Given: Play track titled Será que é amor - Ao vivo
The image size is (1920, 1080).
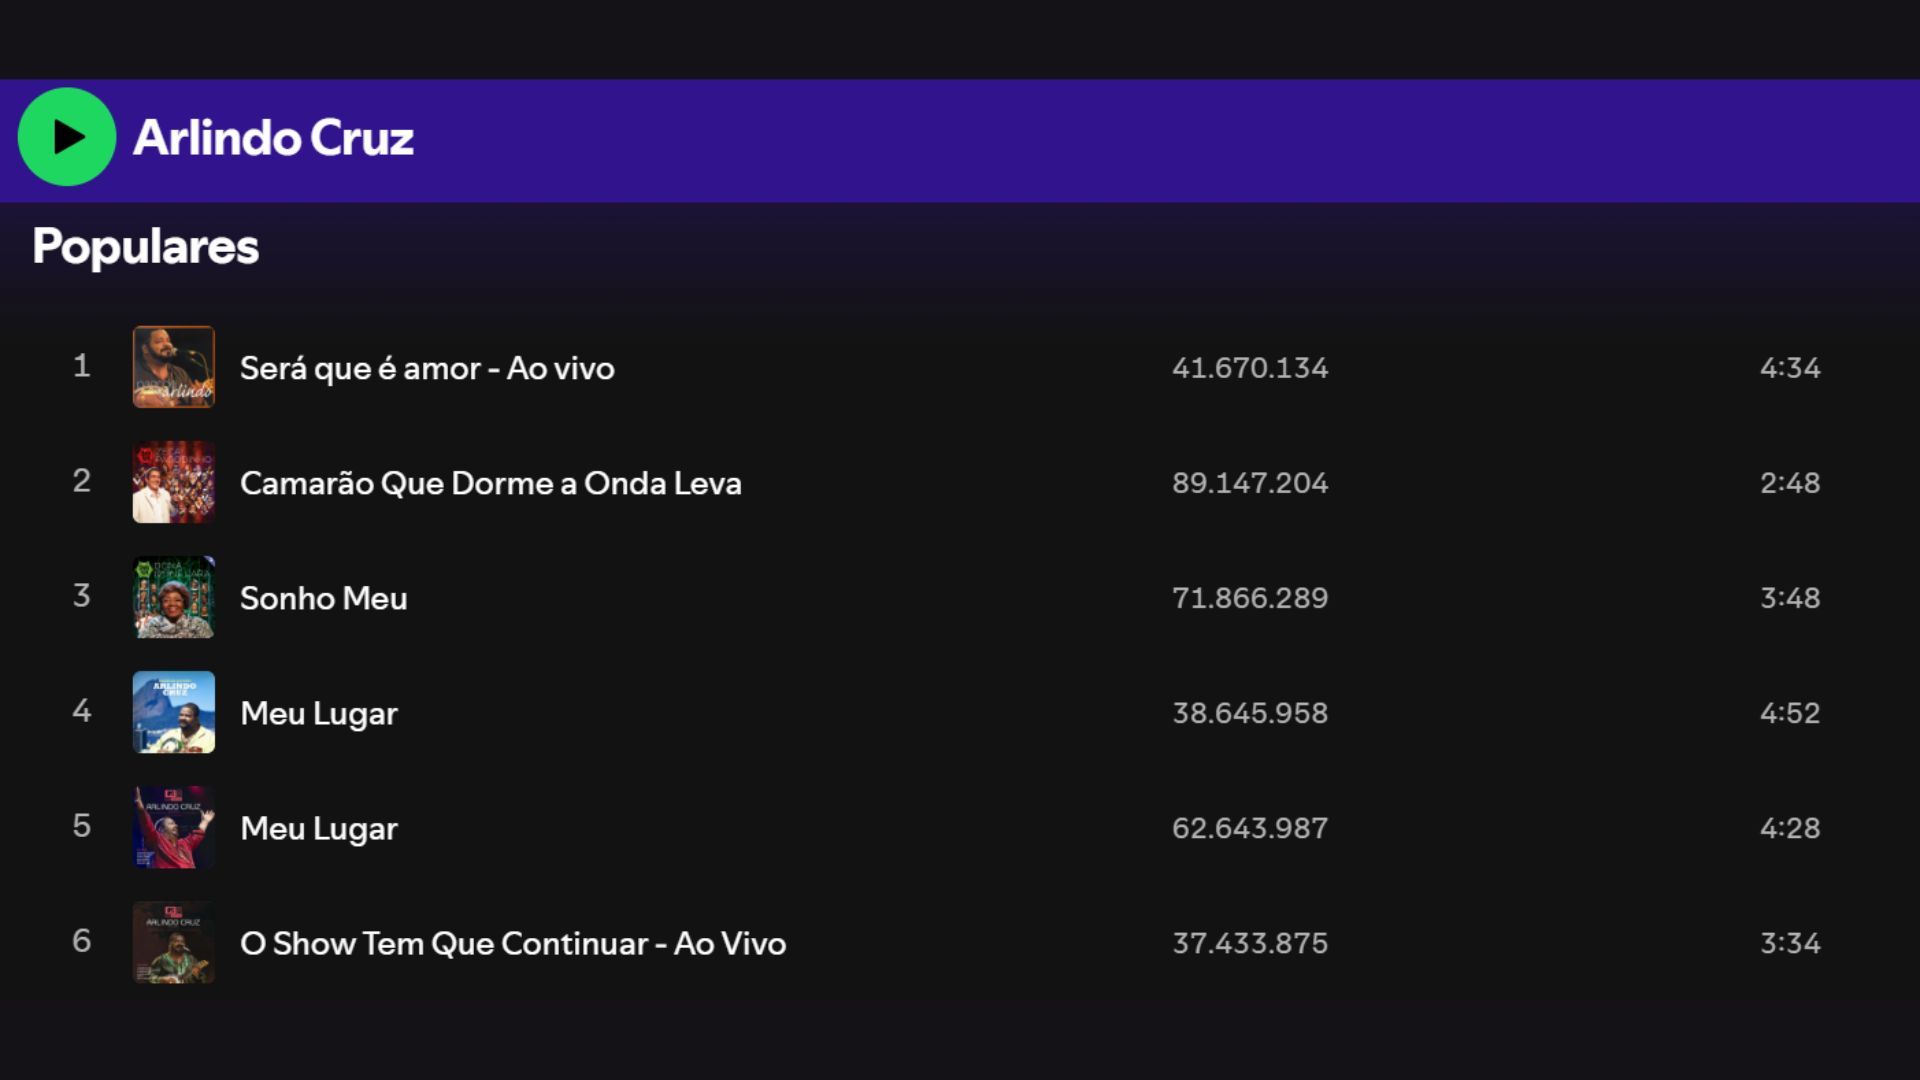Looking at the screenshot, I should [x=427, y=368].
